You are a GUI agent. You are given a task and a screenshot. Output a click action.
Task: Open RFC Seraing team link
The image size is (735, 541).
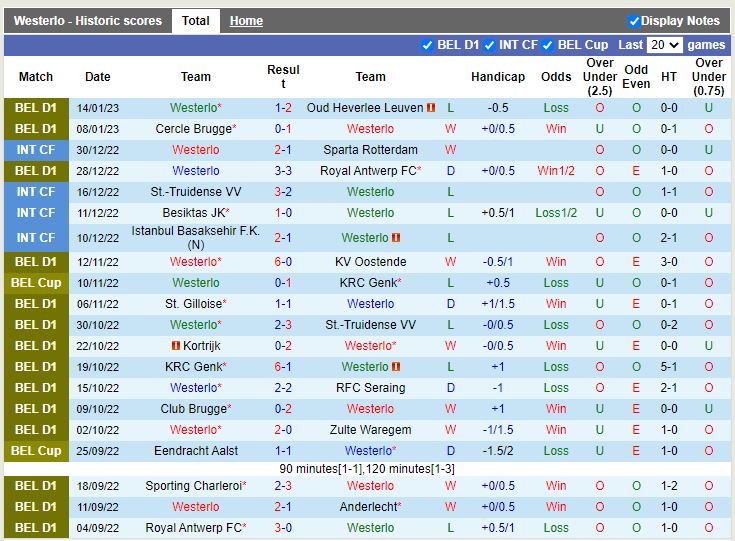tap(370, 388)
